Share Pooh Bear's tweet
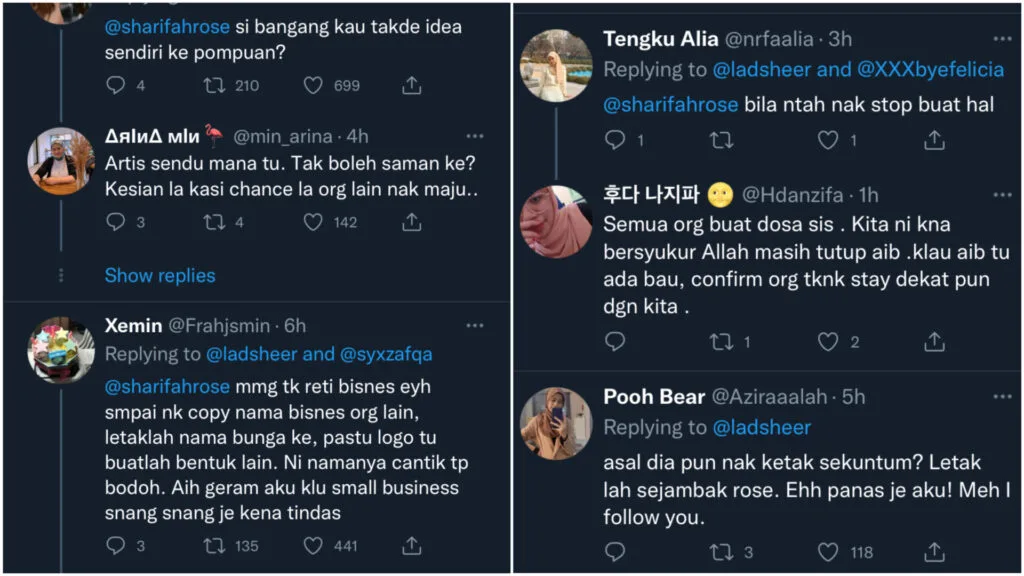1024x576 pixels. (x=934, y=551)
